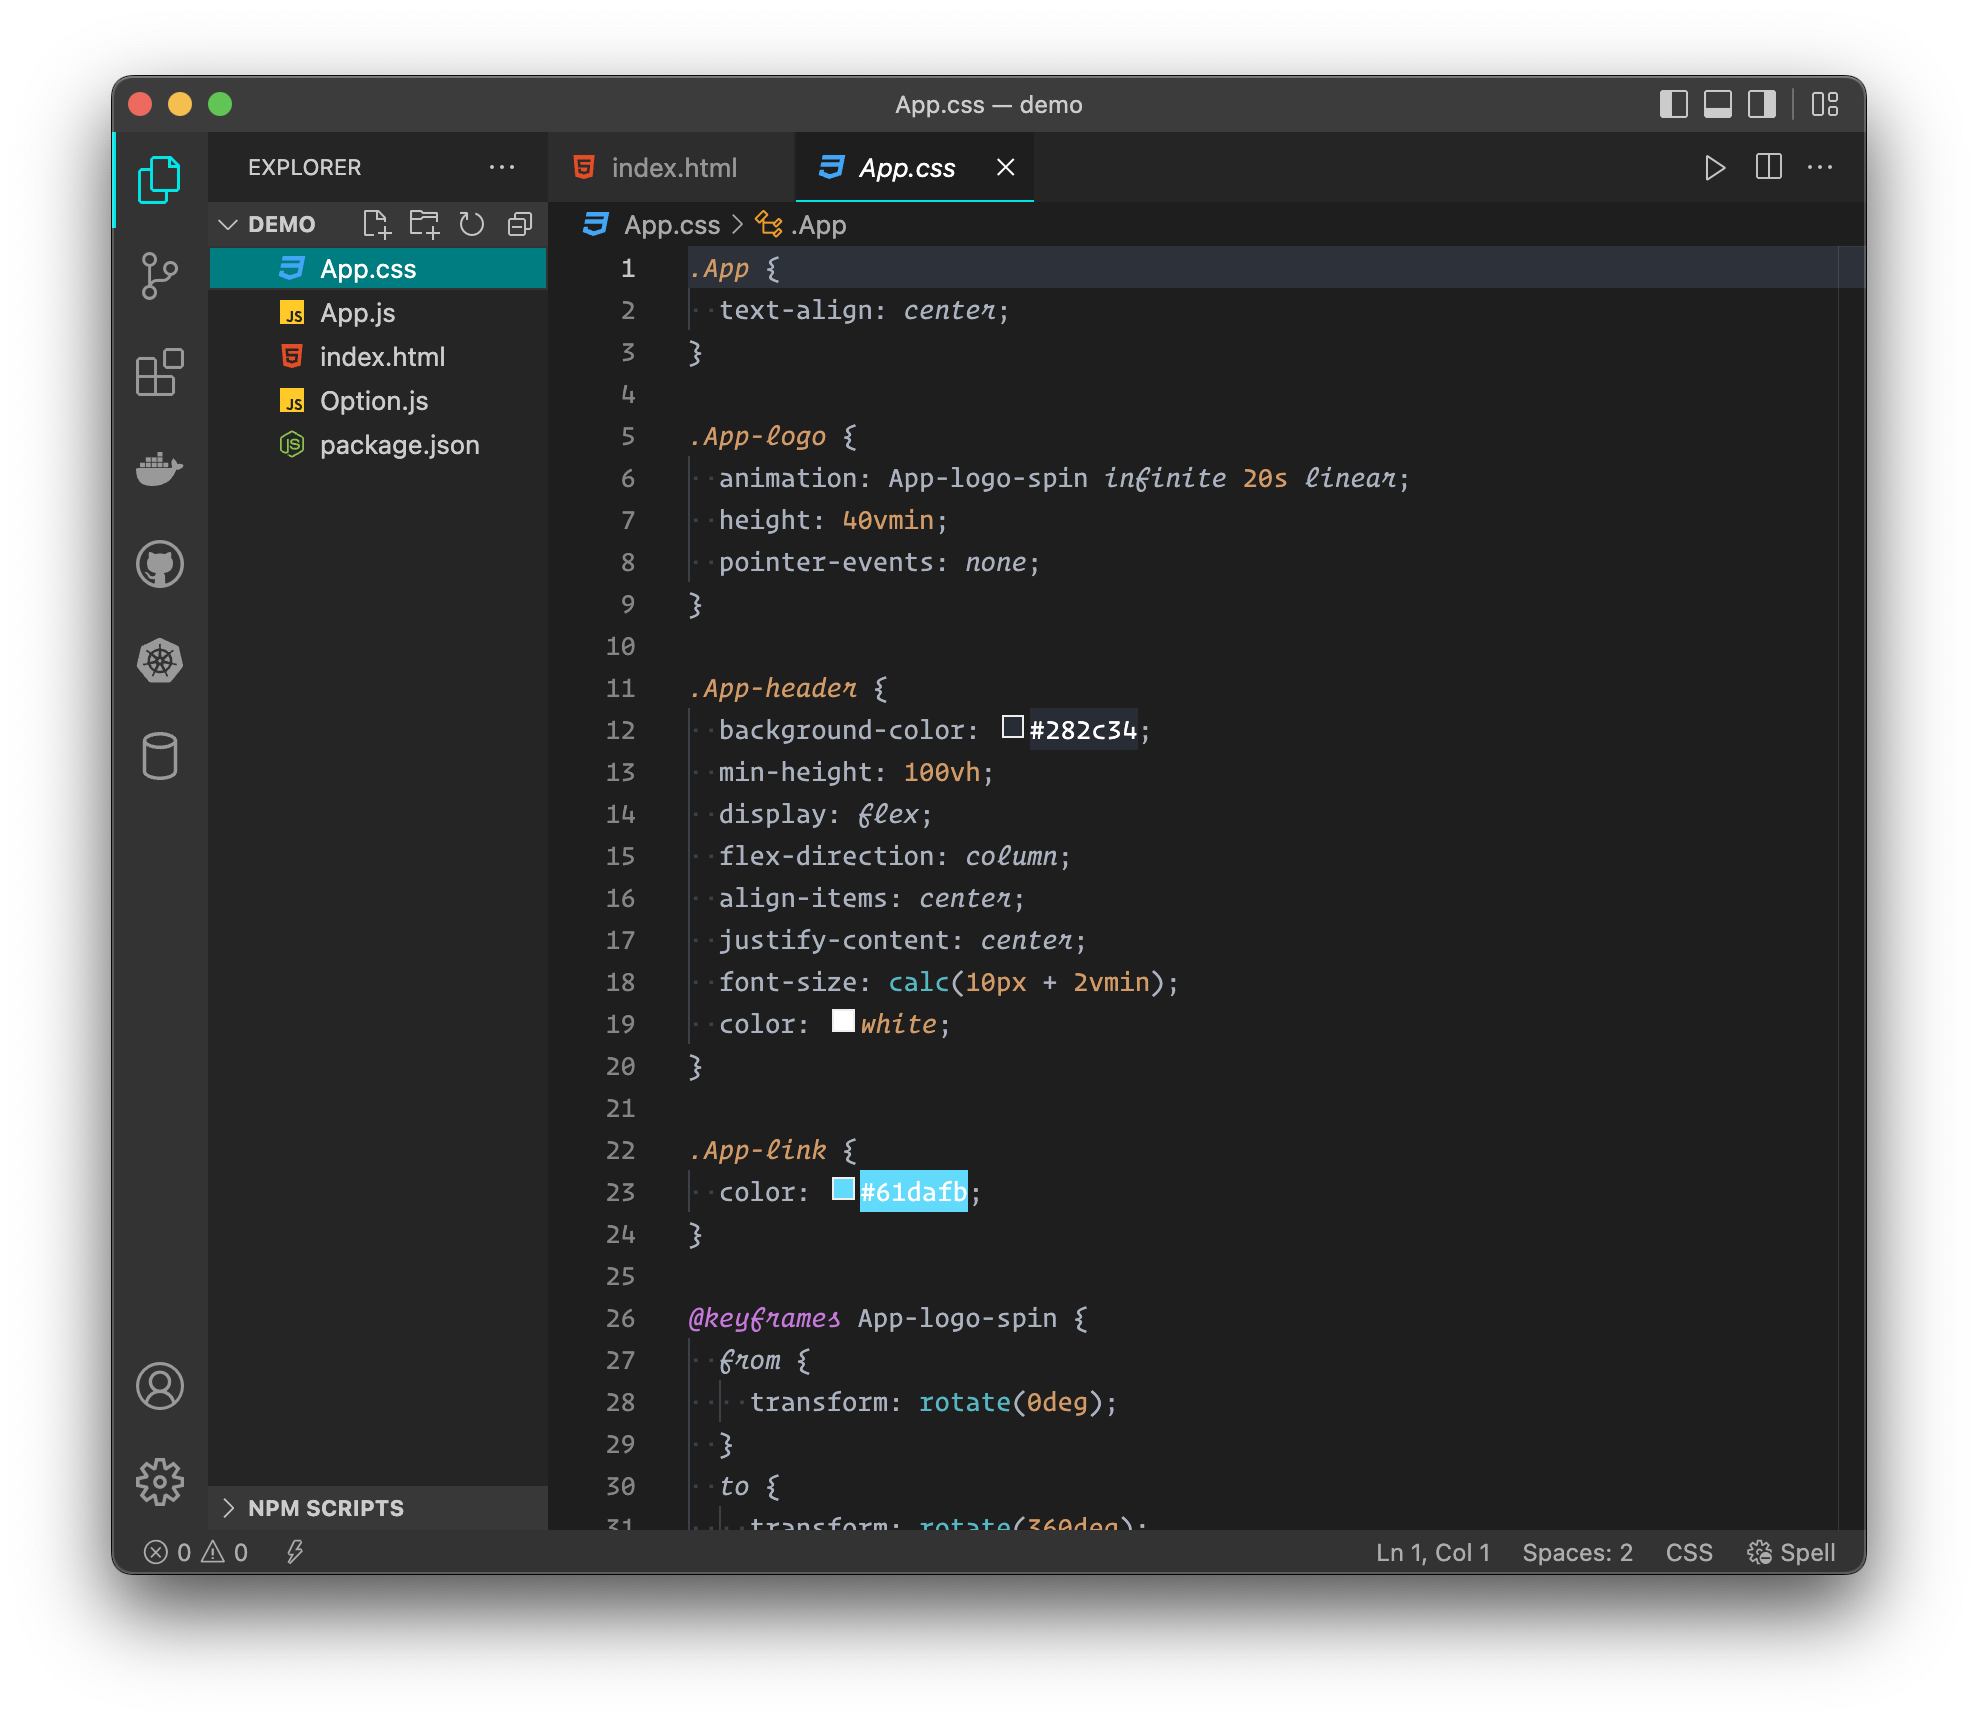1978x1722 pixels.
Task: Open Option.js in the file tree
Action: pos(374,401)
